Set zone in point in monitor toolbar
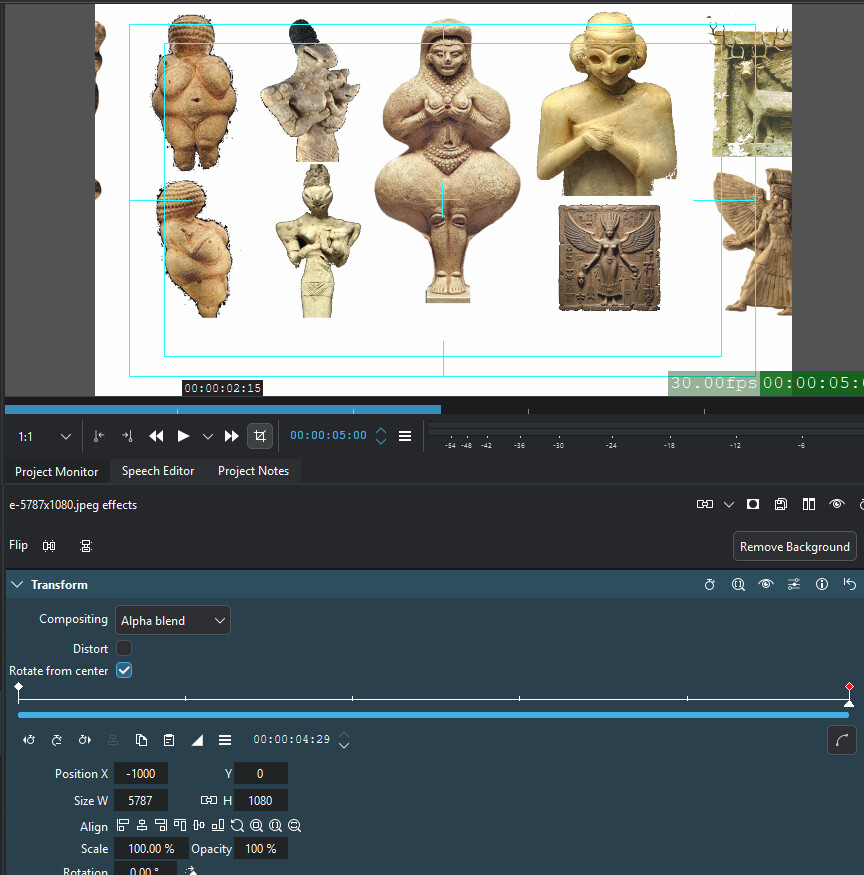Viewport: 864px width, 875px height. [x=98, y=436]
